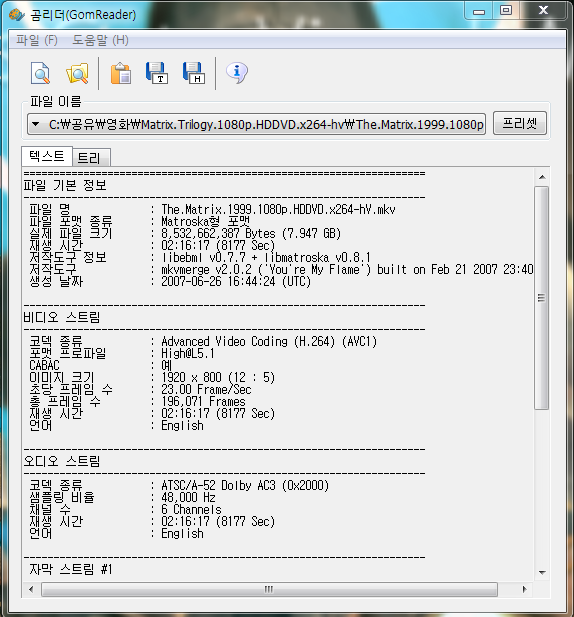Switch to the 텍스트 tab
The height and width of the screenshot is (617, 574).
pos(47,156)
